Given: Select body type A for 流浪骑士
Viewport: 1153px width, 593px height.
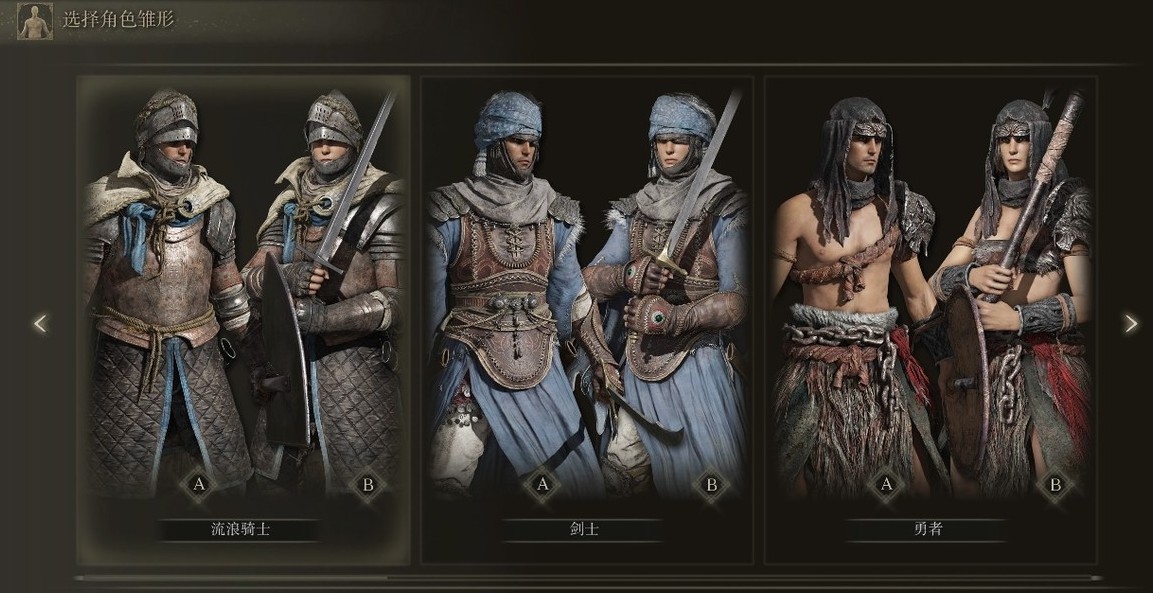Looking at the screenshot, I should (199, 484).
